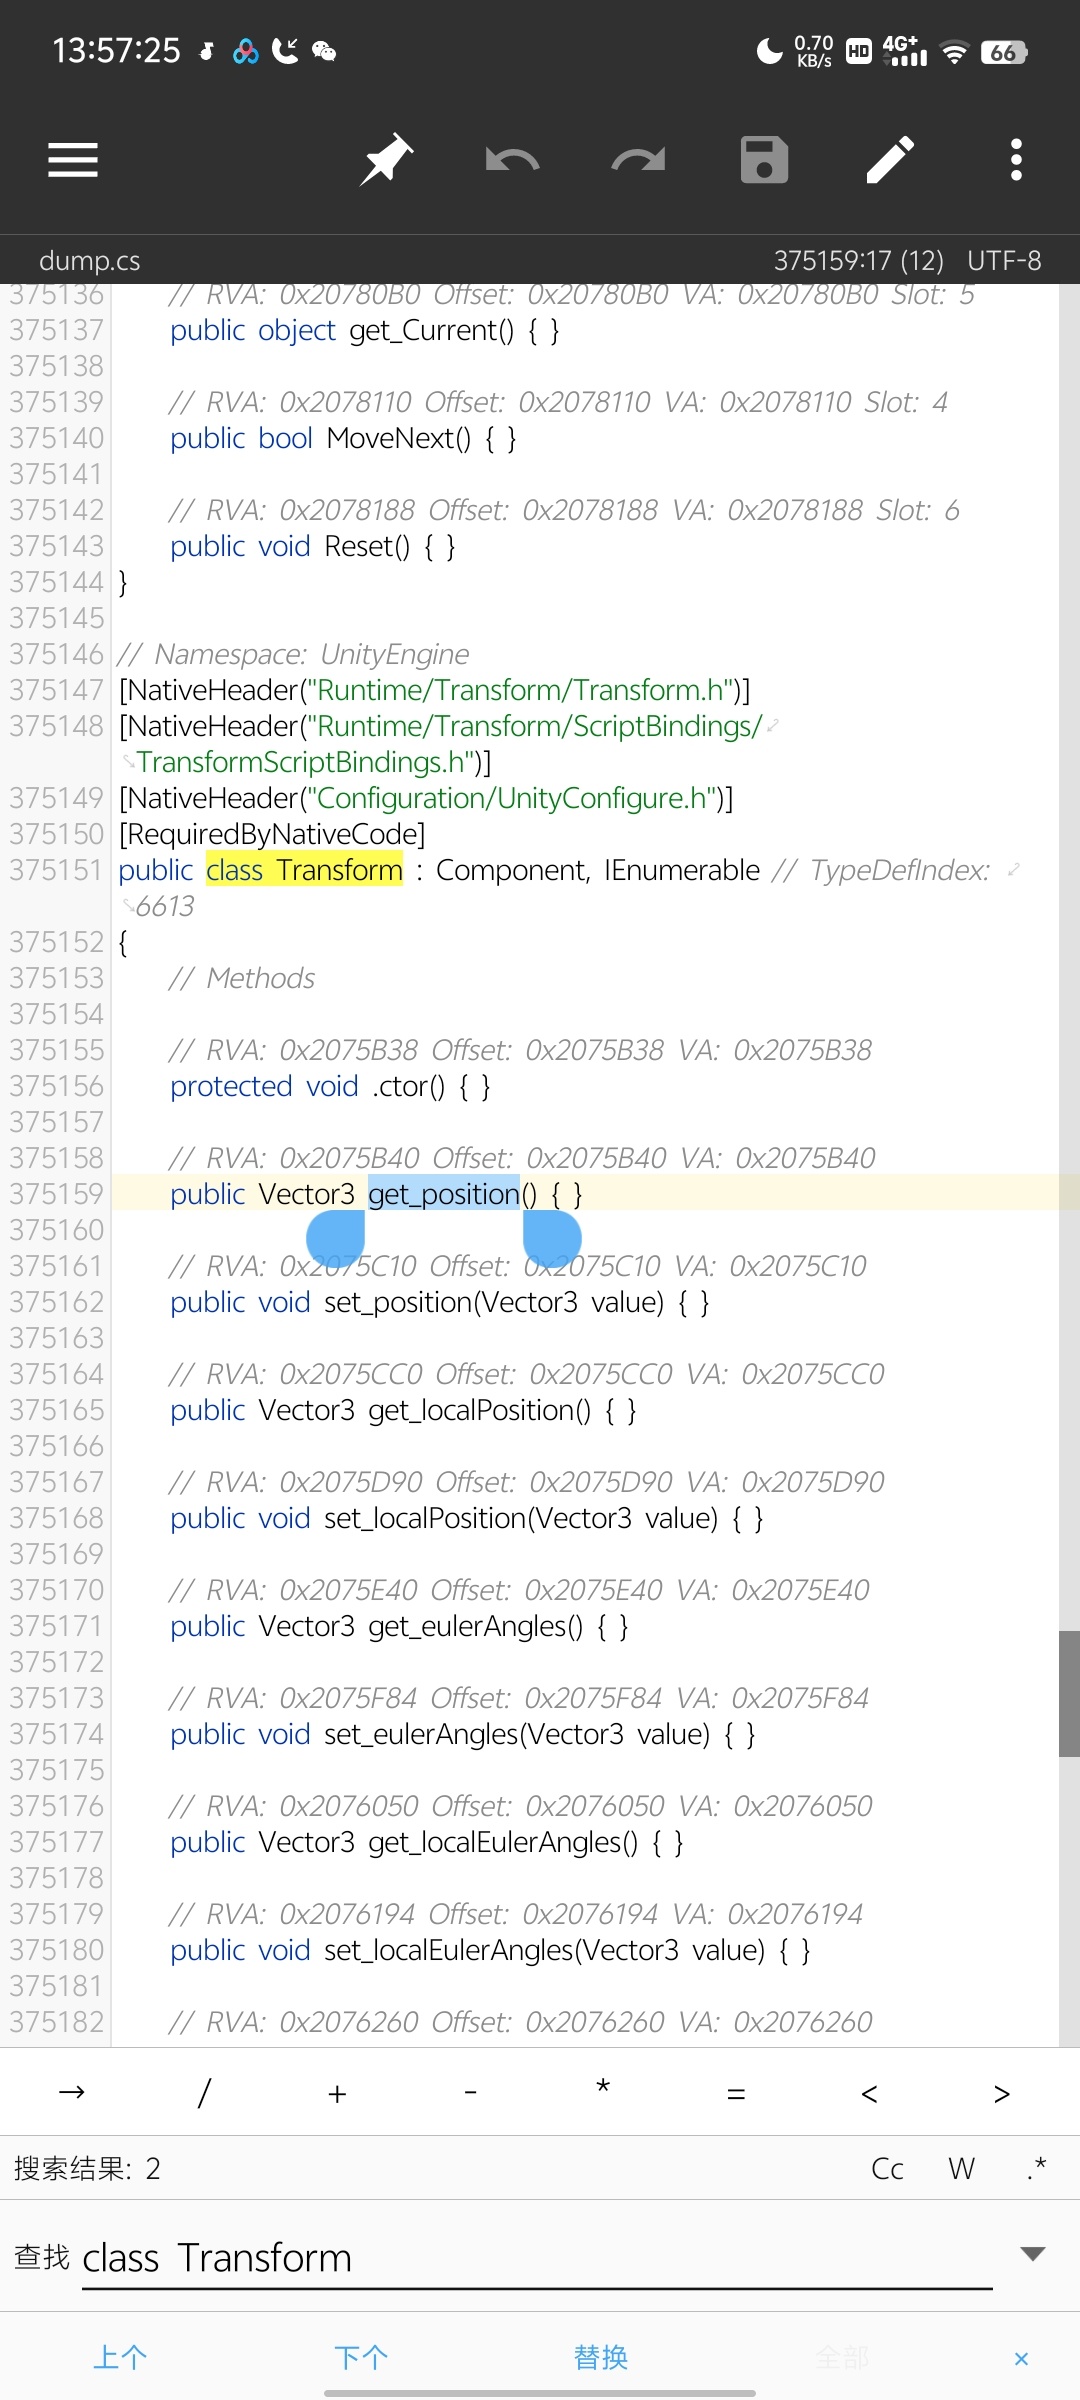Open the three-dot overflow menu
The image size is (1080, 2400).
coord(1016,160)
